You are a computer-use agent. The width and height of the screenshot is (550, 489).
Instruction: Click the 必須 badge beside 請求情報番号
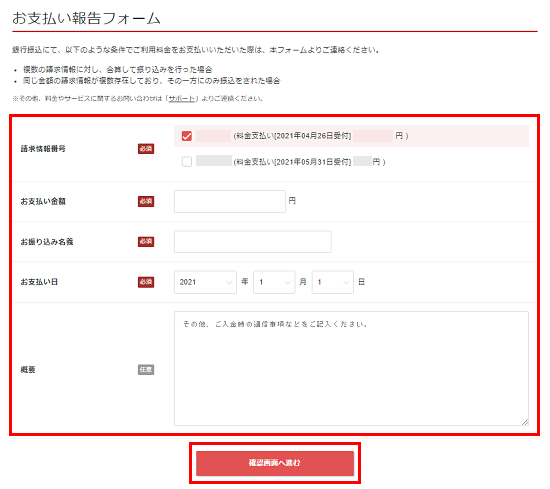146,149
